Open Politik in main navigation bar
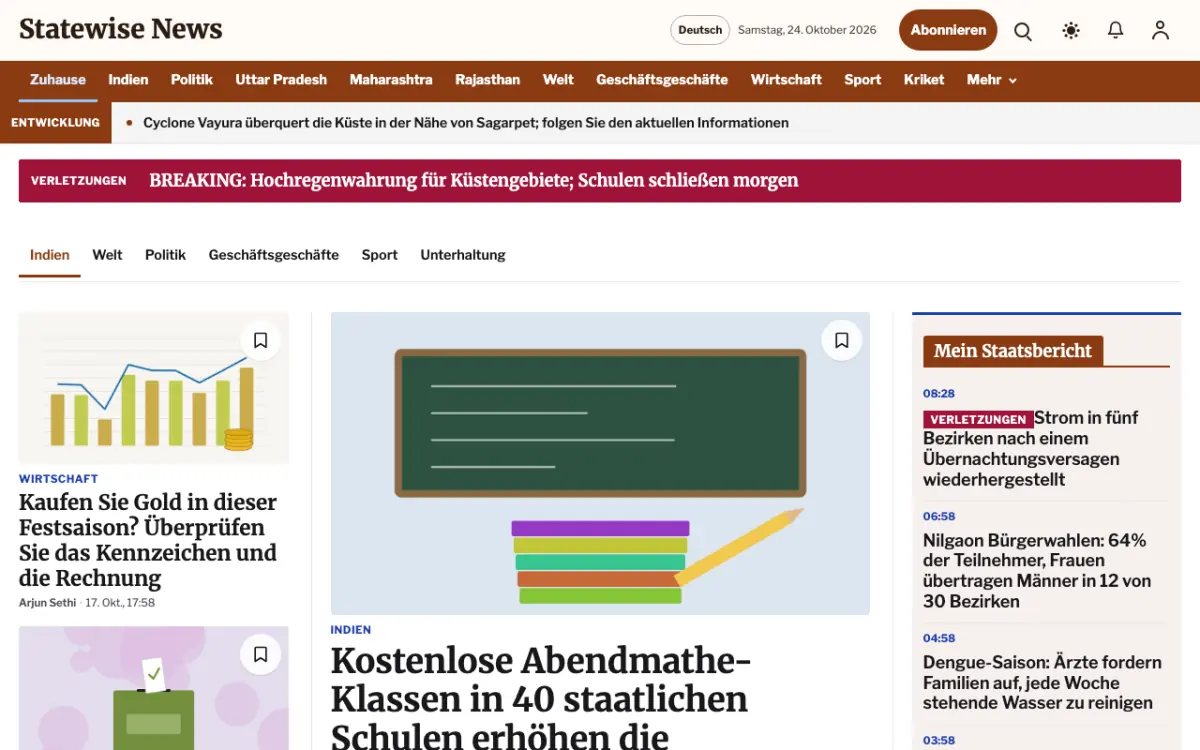Screen dimensions: 1200x750 pyautogui.click(x=192, y=80)
